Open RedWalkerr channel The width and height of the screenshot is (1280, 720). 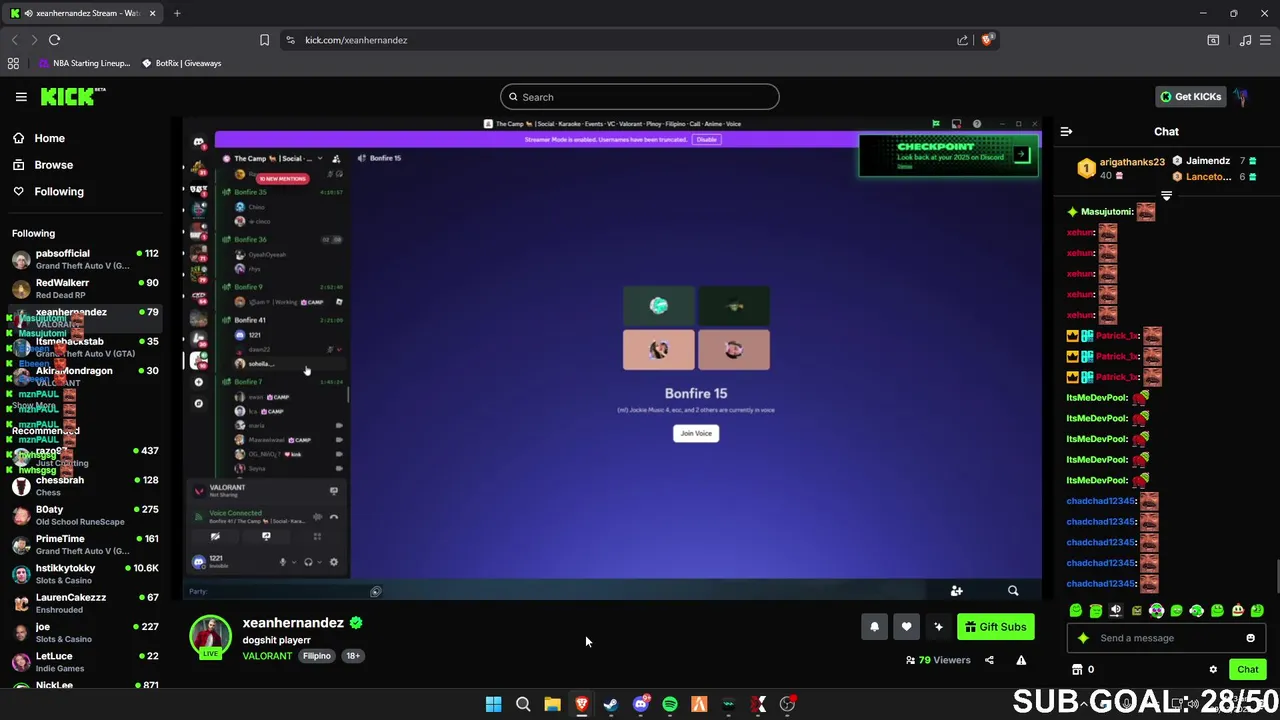84,289
